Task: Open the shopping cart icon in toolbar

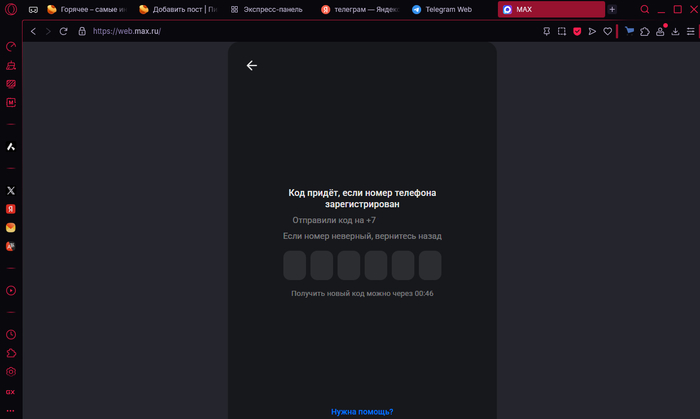Action: pos(629,31)
